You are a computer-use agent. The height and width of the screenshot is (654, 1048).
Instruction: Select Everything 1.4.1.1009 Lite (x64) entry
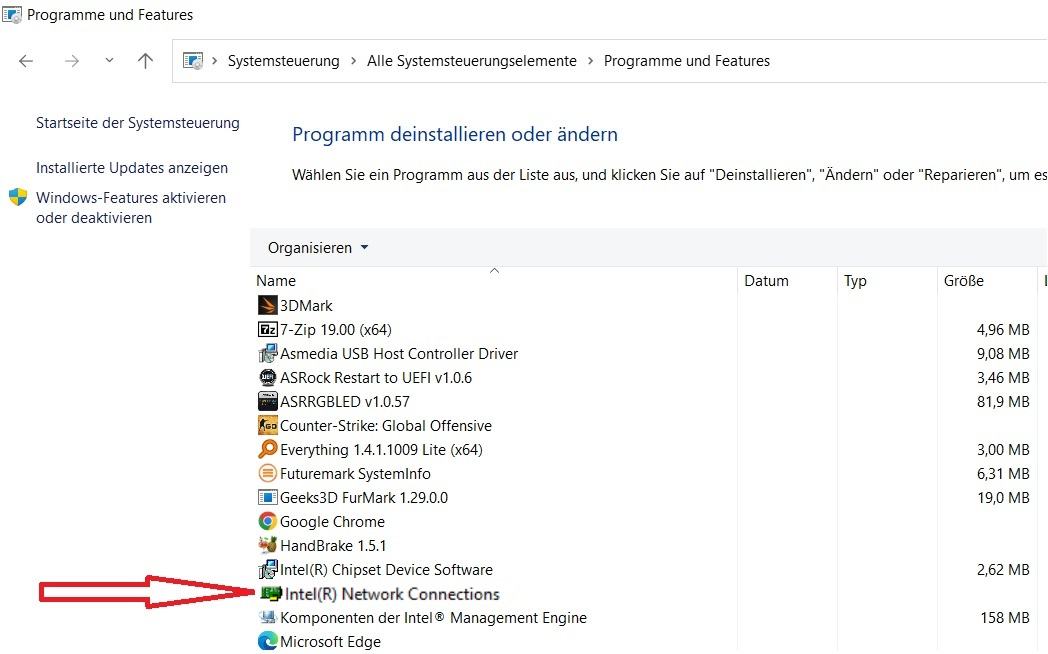coord(381,450)
